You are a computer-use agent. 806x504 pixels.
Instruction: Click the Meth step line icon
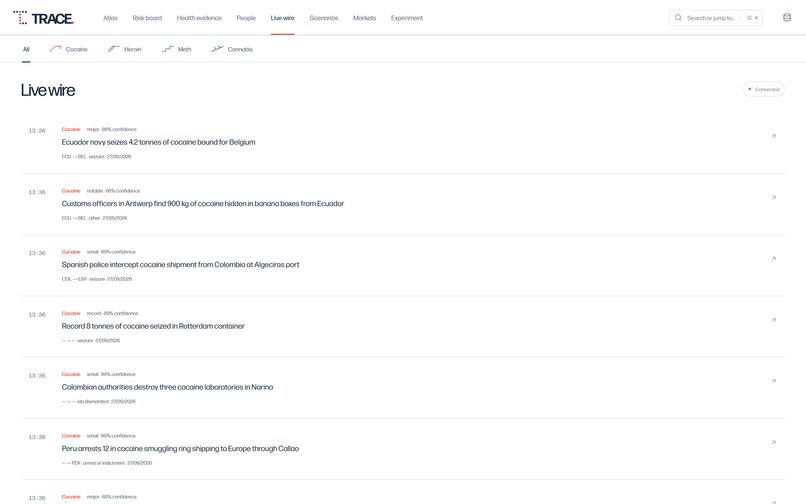[x=168, y=49]
